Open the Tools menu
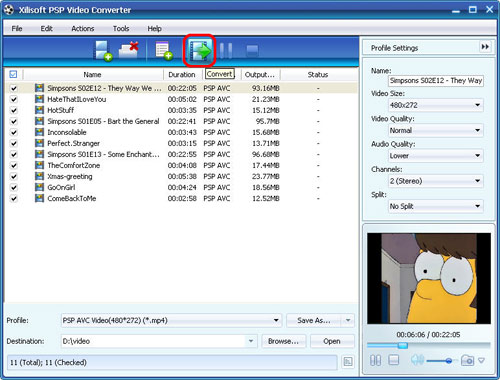The width and height of the screenshot is (500, 380). point(121,28)
